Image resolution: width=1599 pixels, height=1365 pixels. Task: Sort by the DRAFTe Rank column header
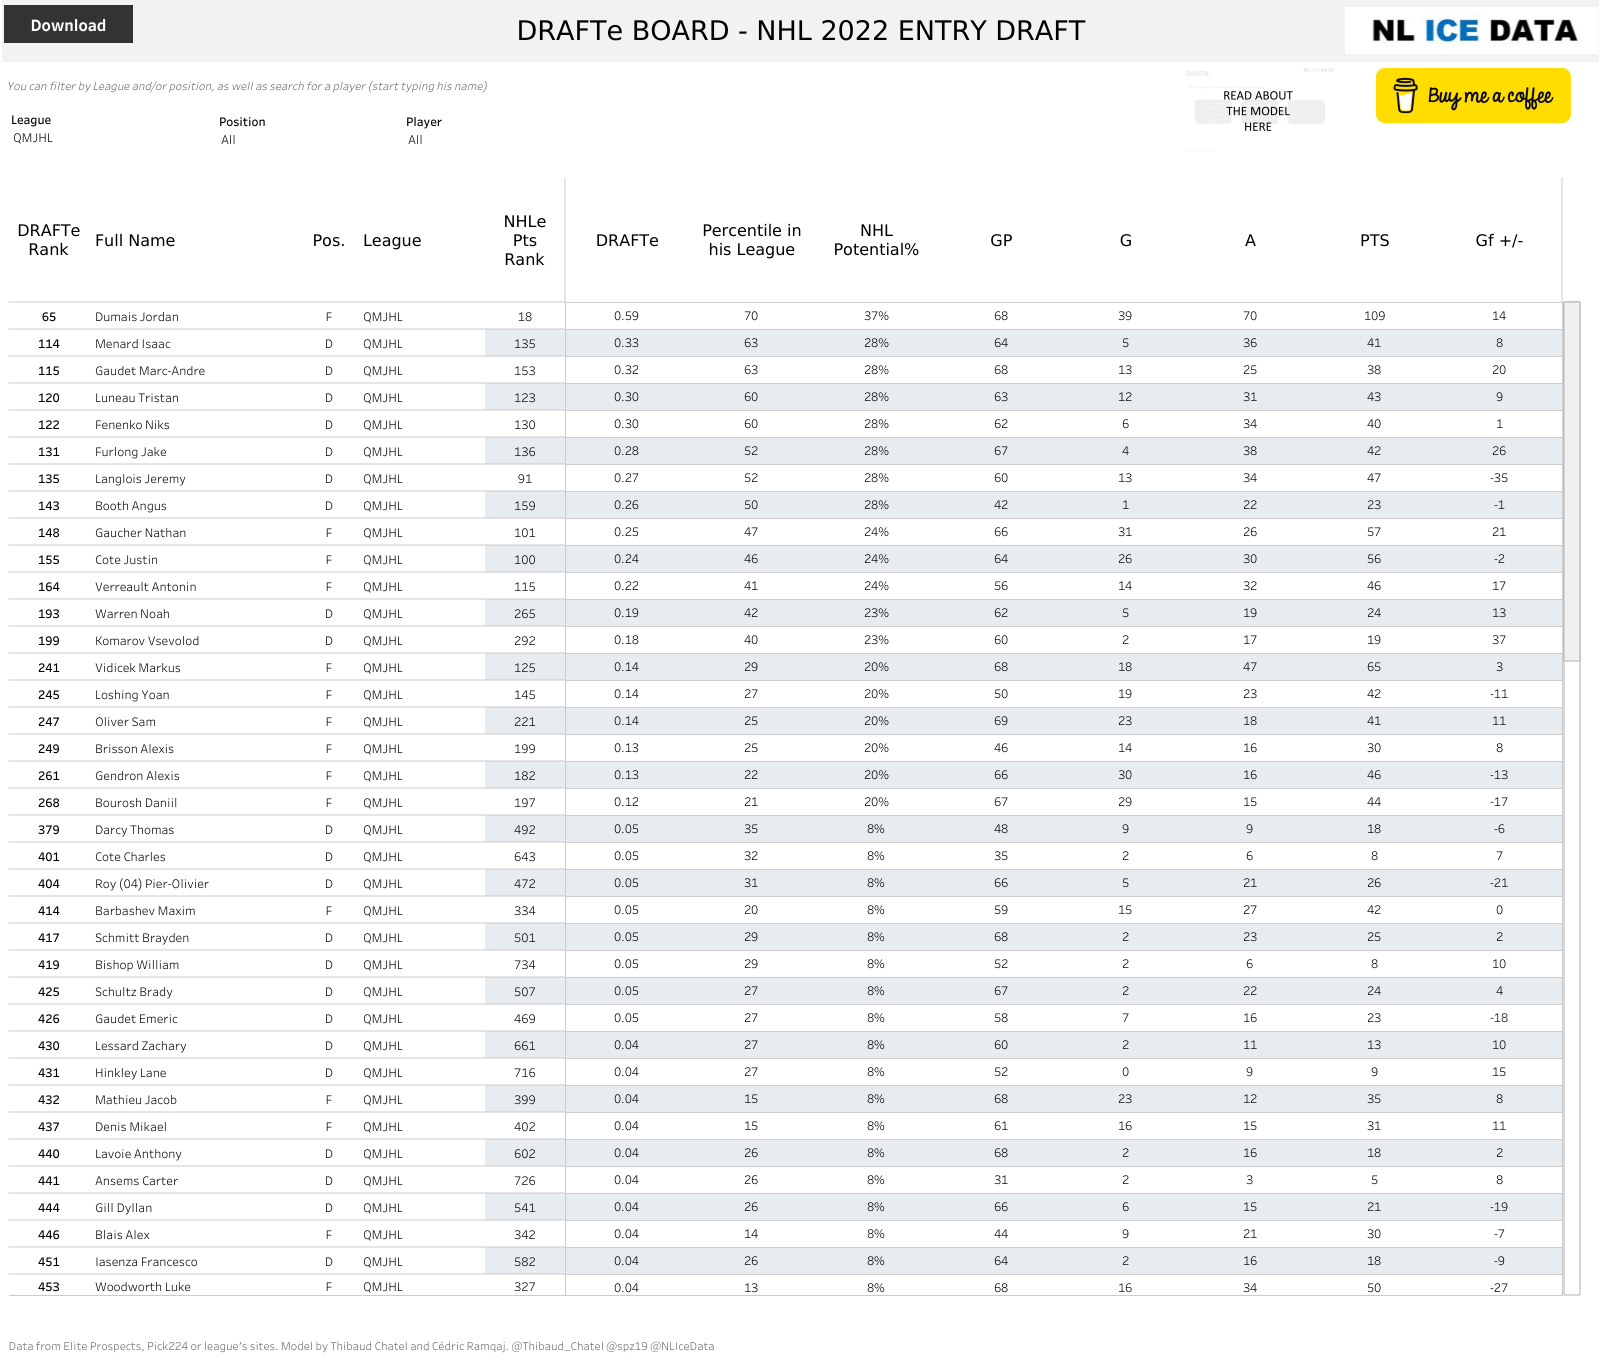click(48, 240)
